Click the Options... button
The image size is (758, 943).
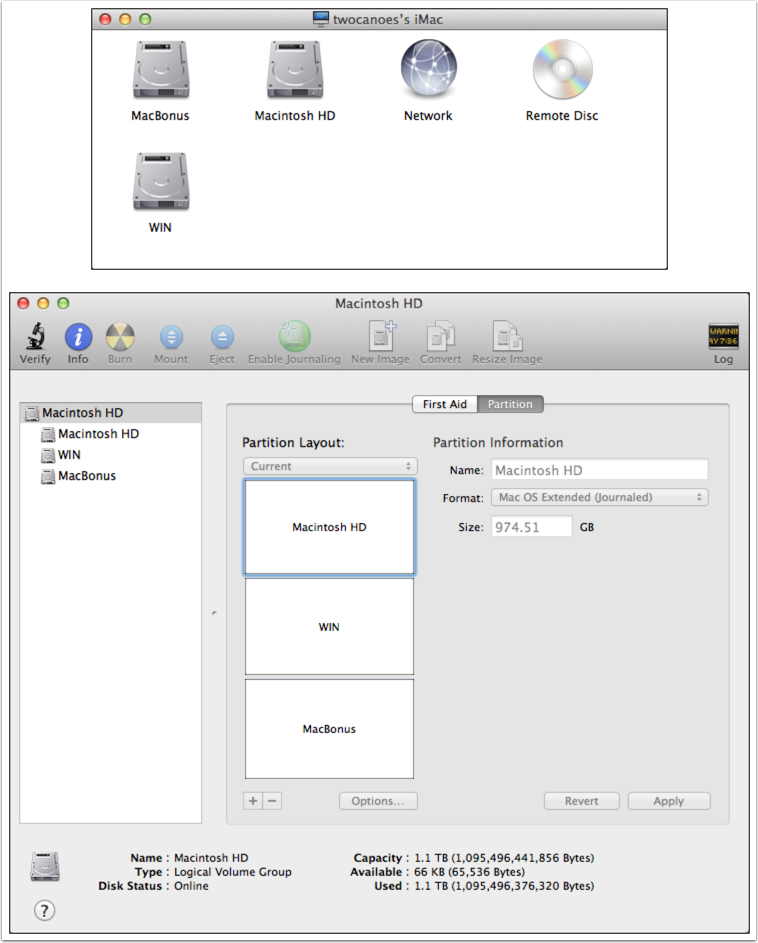(x=378, y=801)
